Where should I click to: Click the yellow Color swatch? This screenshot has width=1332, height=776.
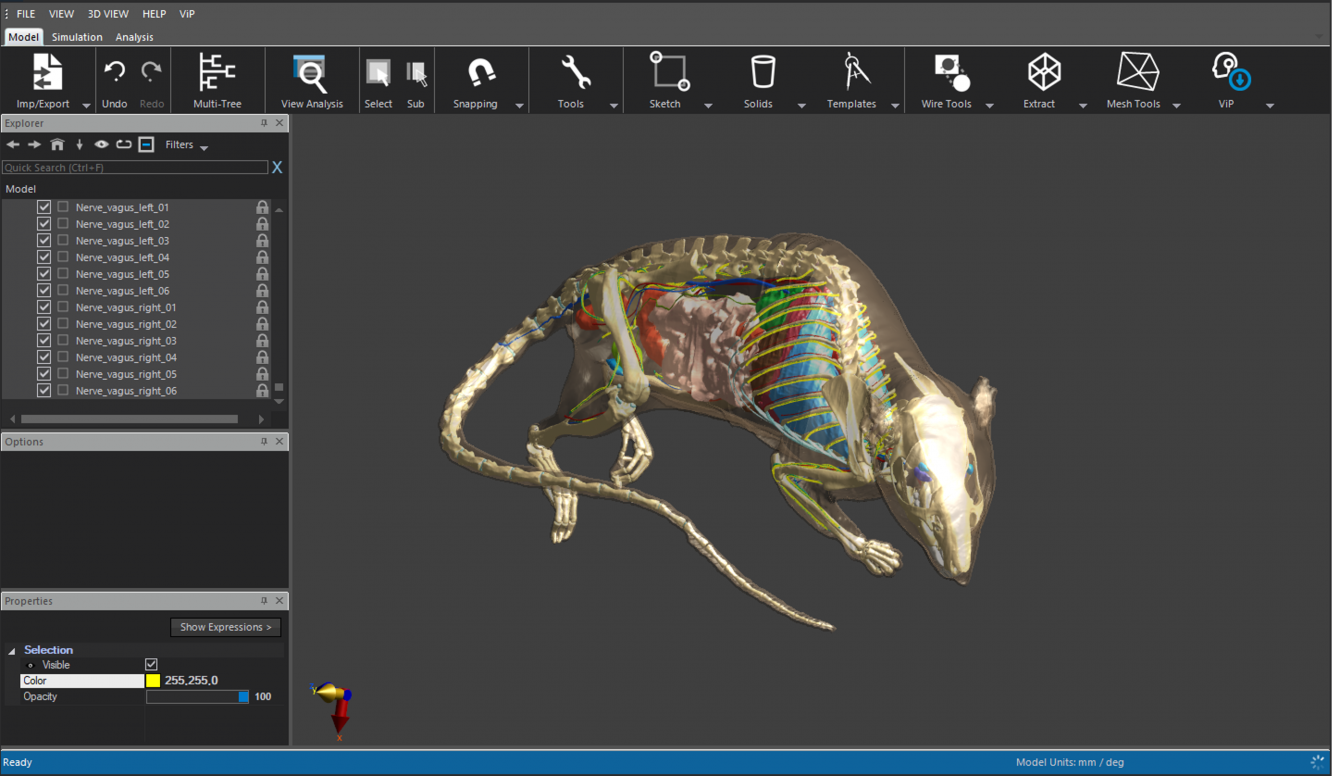tap(153, 681)
